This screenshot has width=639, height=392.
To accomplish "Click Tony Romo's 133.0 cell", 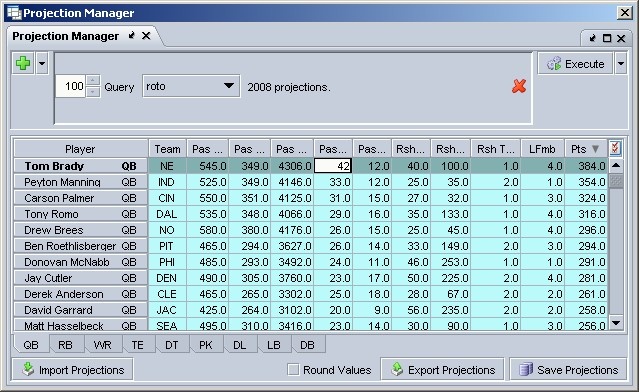I will (x=451, y=214).
